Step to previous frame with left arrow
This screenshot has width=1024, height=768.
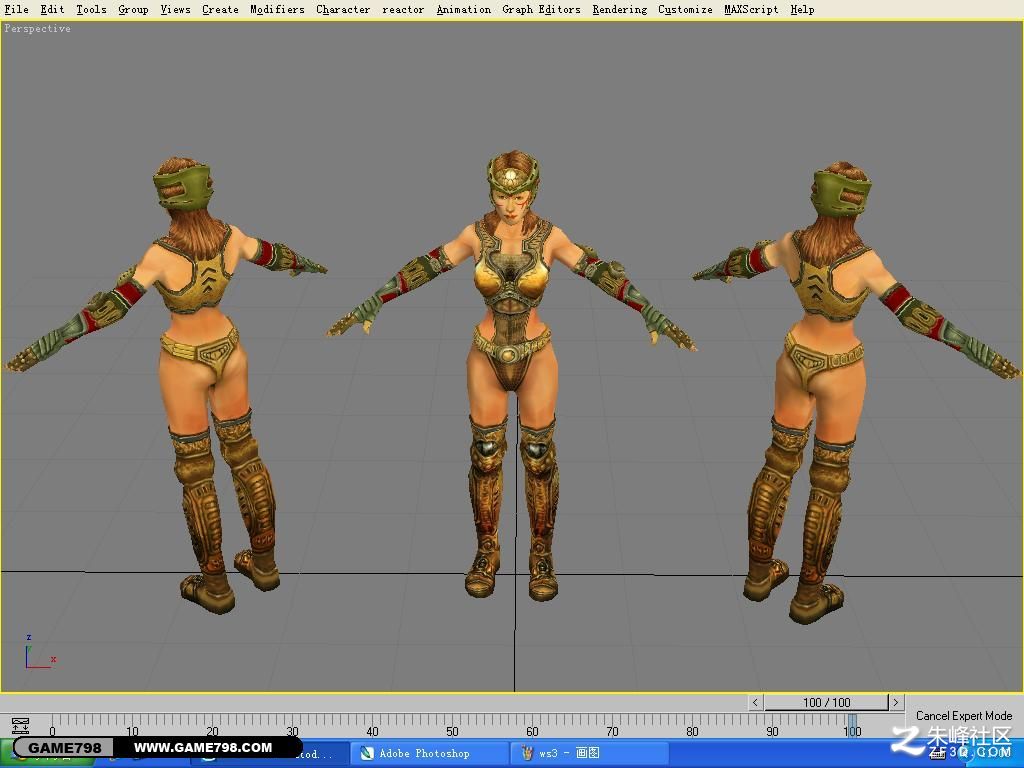755,703
